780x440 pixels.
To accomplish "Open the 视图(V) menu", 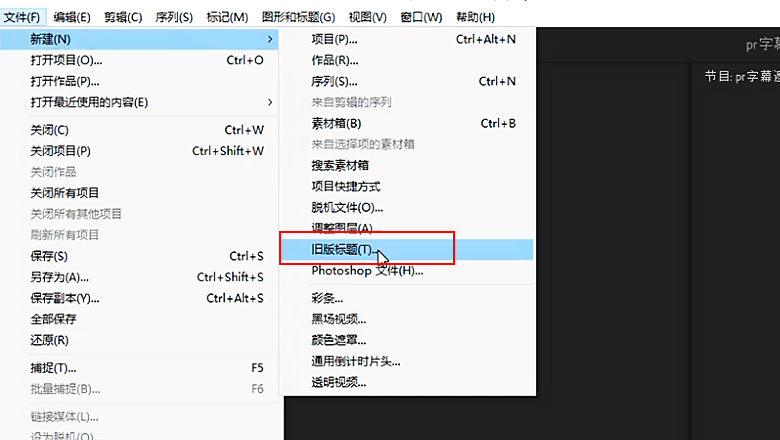I will pyautogui.click(x=368, y=17).
